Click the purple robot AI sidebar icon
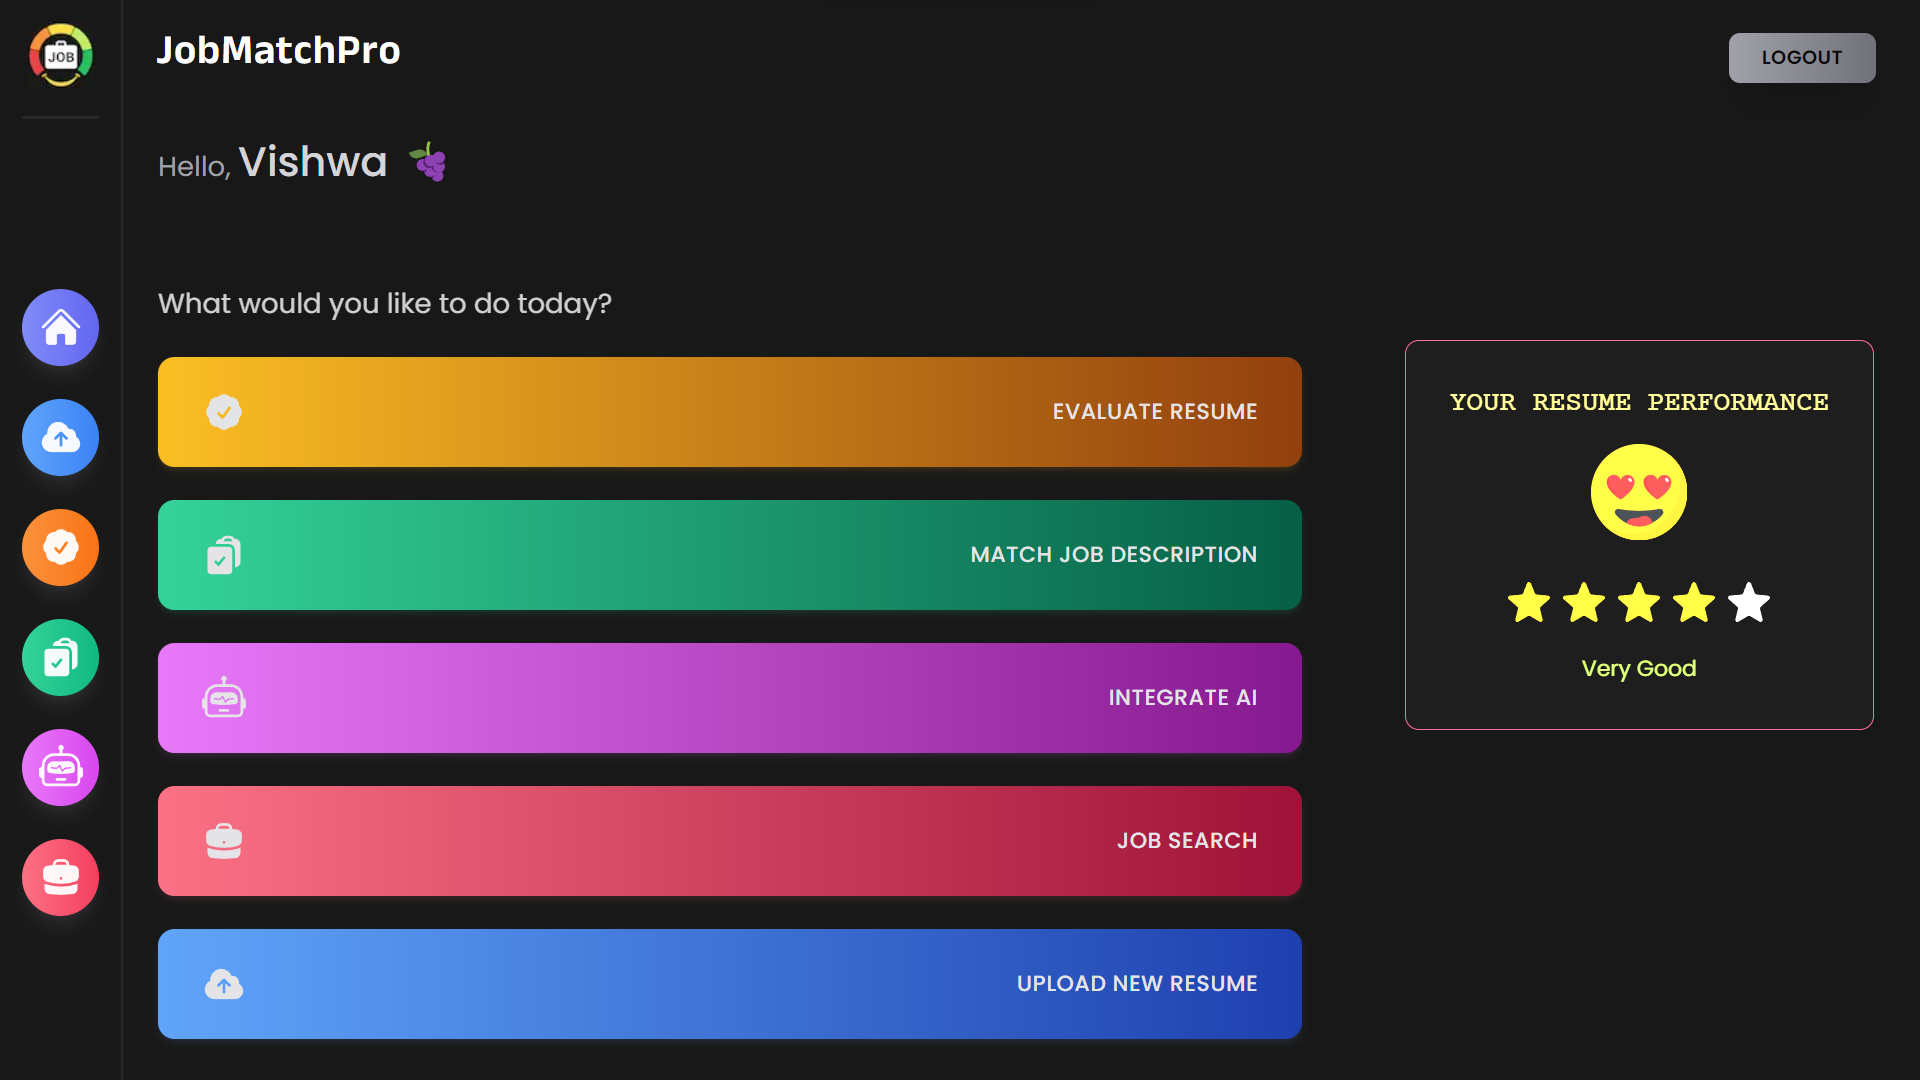The image size is (1920, 1080). tap(61, 768)
